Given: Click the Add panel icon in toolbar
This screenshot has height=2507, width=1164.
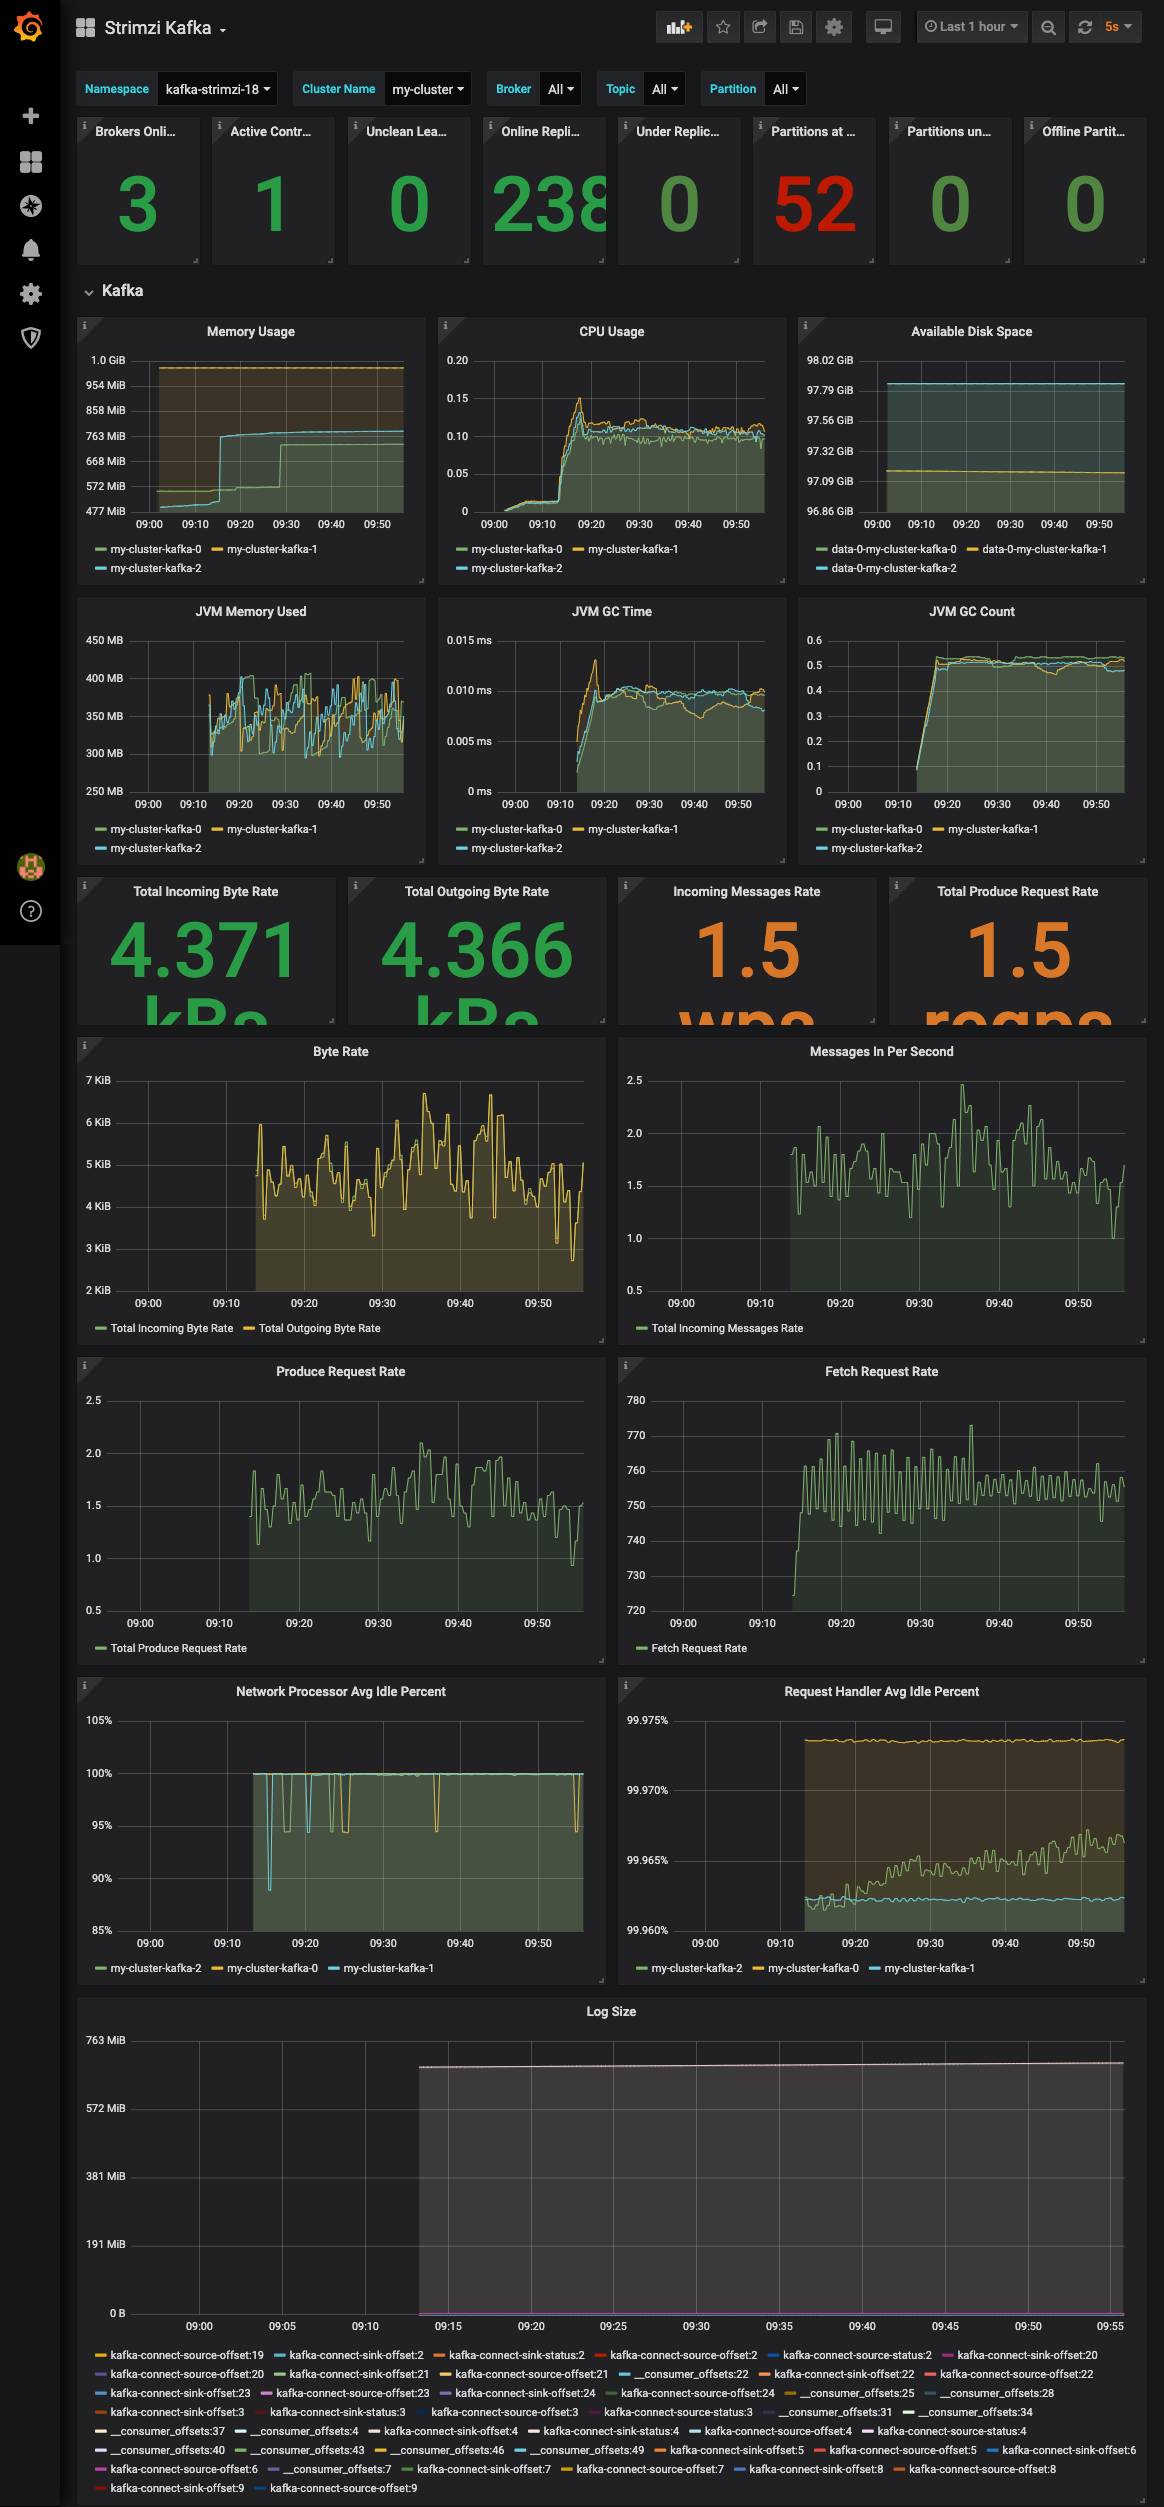Looking at the screenshot, I should click(x=680, y=27).
